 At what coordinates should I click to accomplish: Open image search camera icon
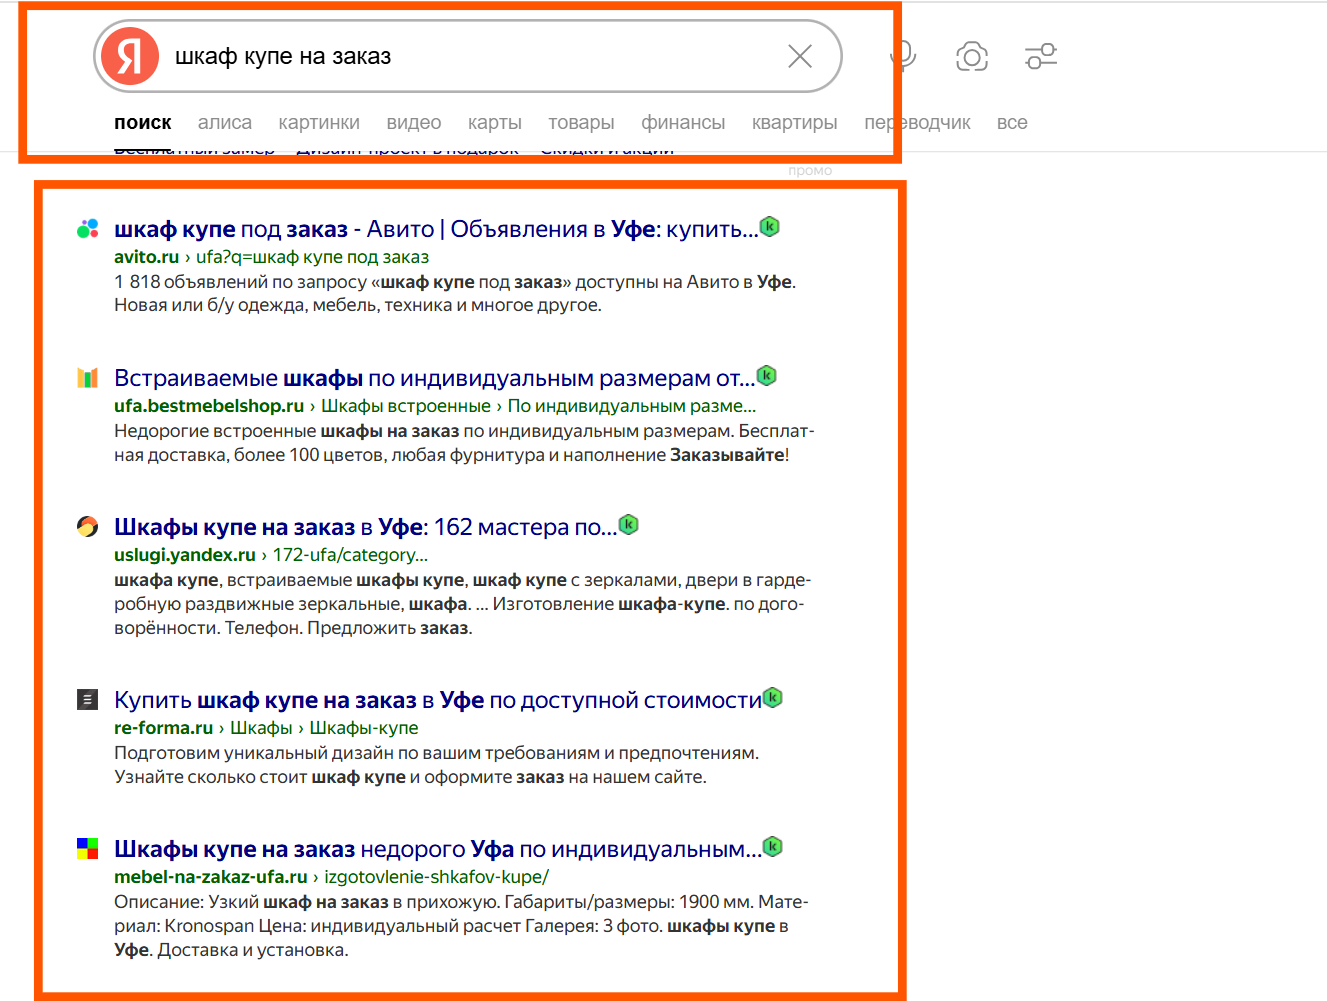971,56
